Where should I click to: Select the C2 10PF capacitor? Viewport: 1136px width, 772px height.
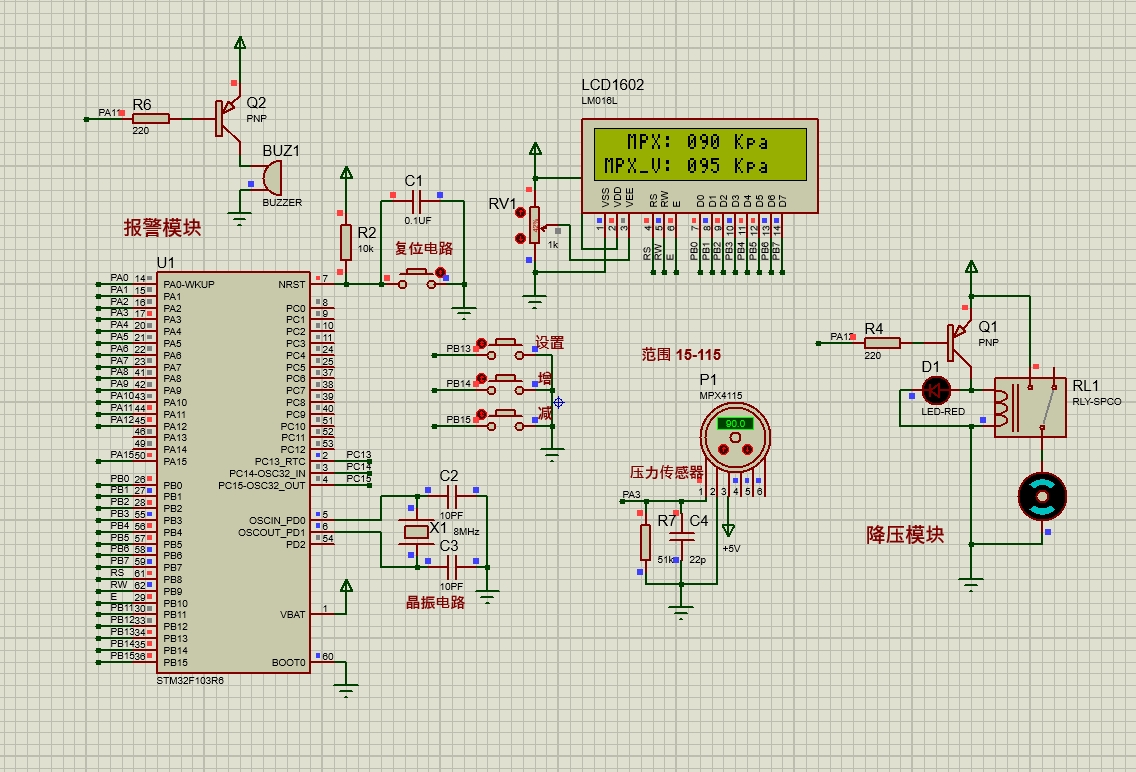tap(452, 497)
